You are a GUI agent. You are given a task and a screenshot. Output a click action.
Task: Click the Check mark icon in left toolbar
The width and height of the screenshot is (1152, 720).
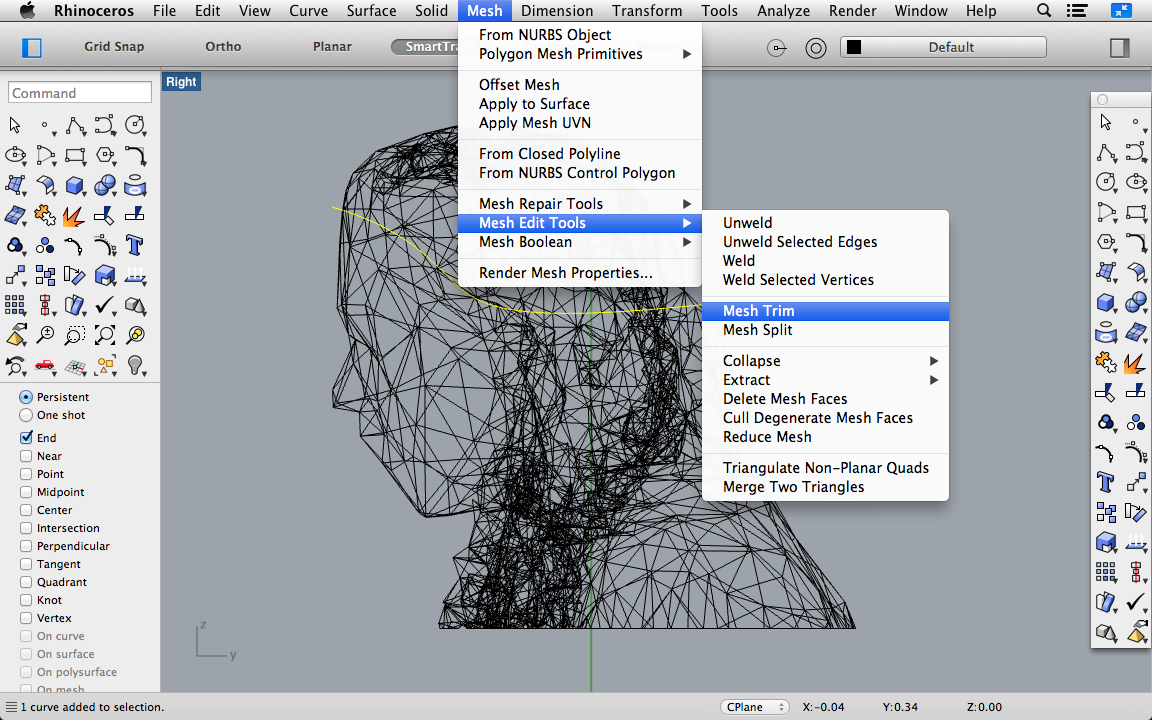pos(104,304)
